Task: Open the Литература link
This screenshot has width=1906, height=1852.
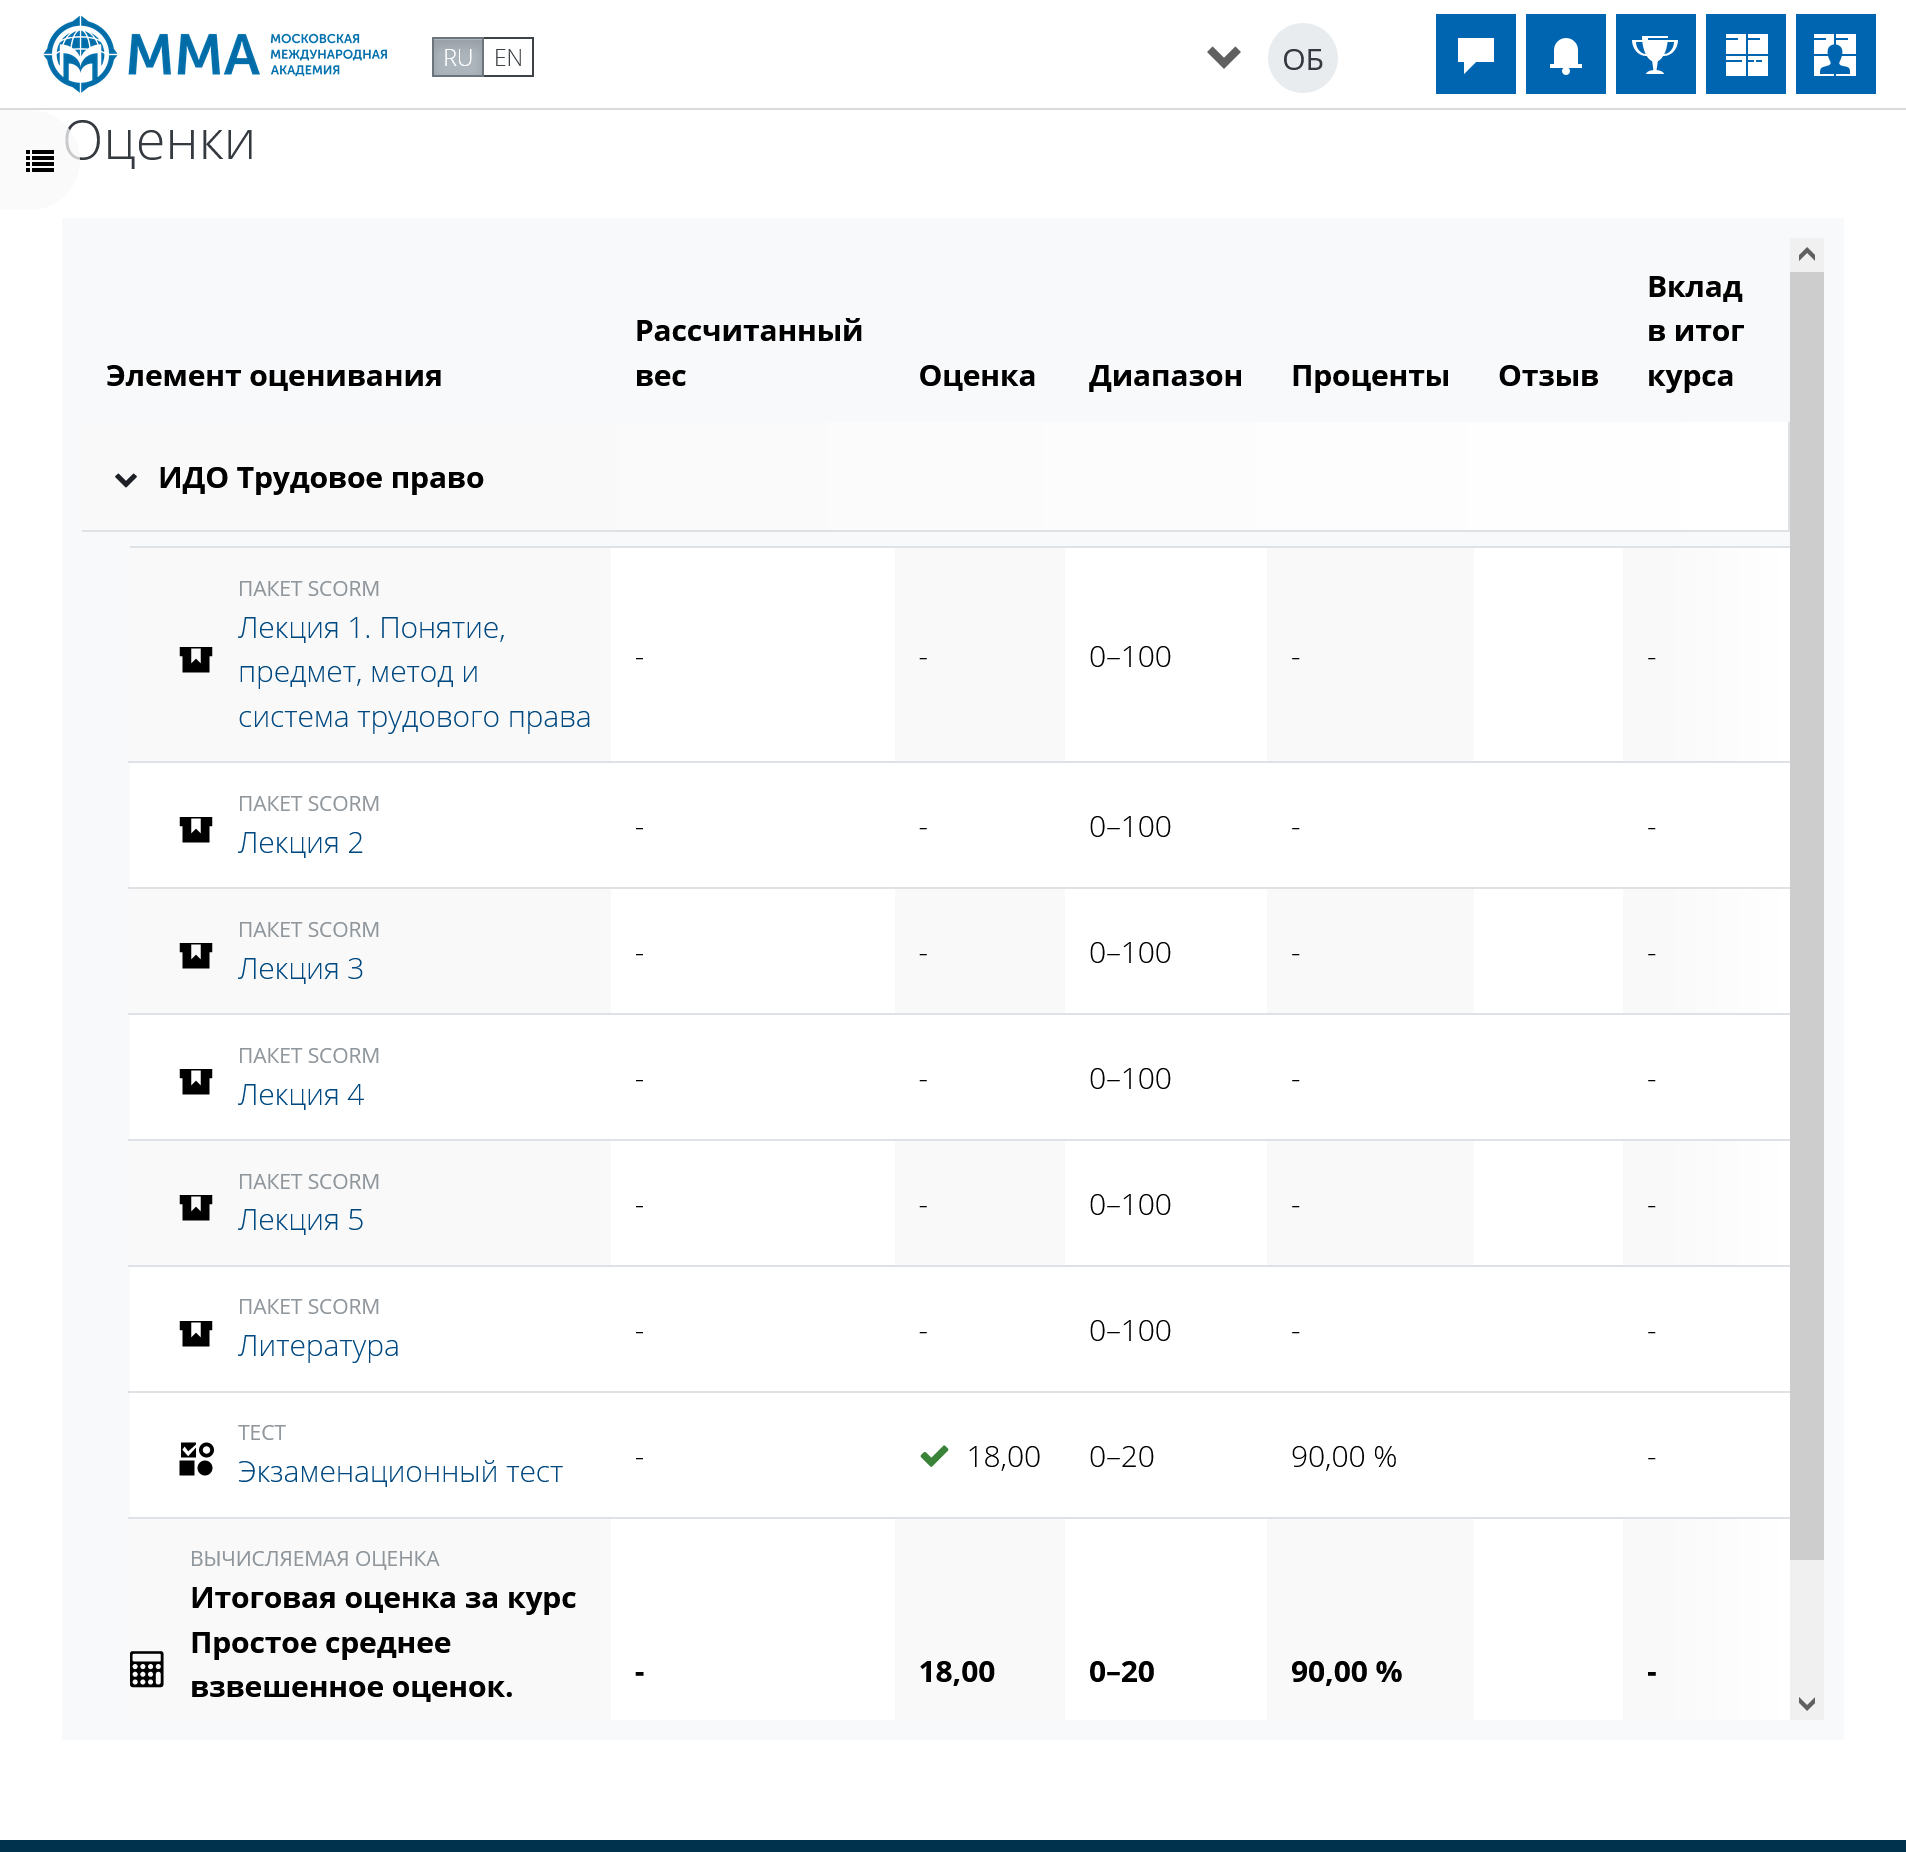Action: pyautogui.click(x=318, y=1346)
